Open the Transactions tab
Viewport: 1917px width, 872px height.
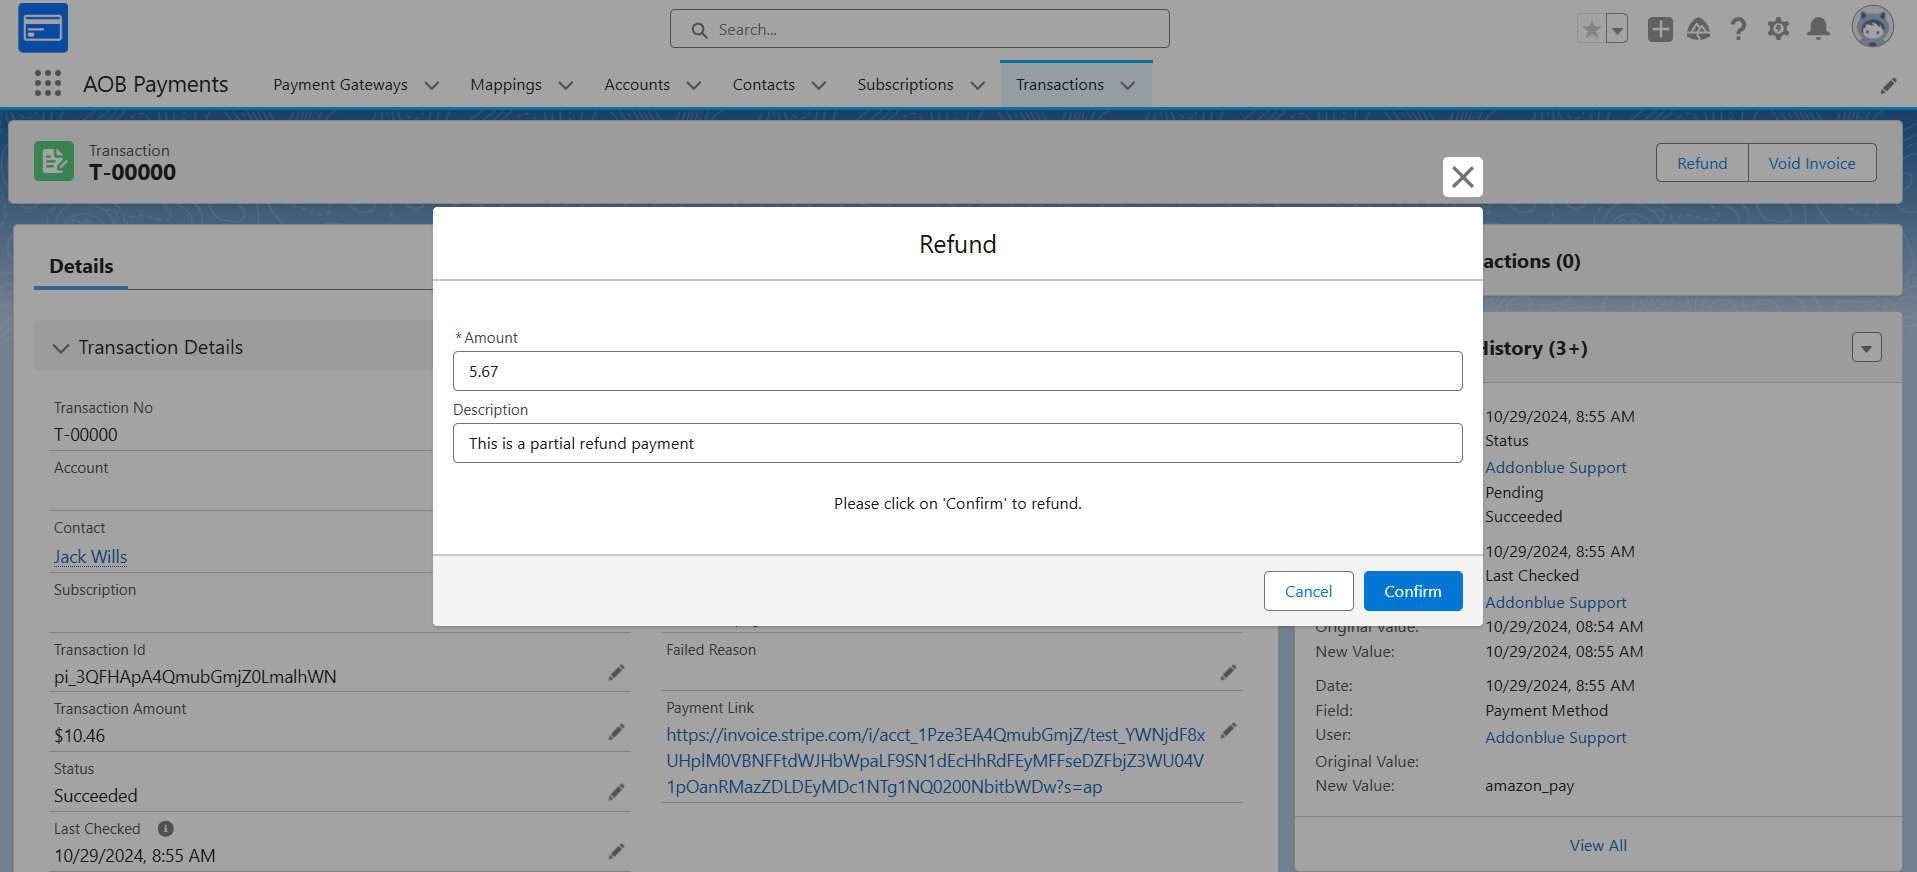tap(1060, 85)
